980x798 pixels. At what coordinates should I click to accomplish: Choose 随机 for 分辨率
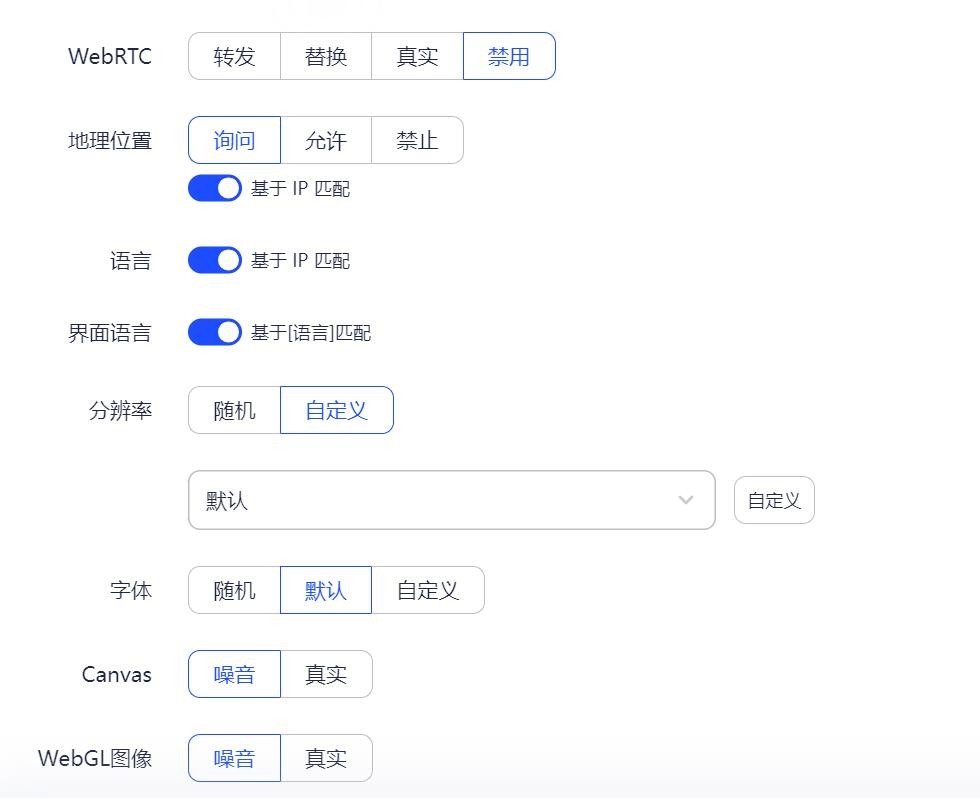pyautogui.click(x=234, y=410)
